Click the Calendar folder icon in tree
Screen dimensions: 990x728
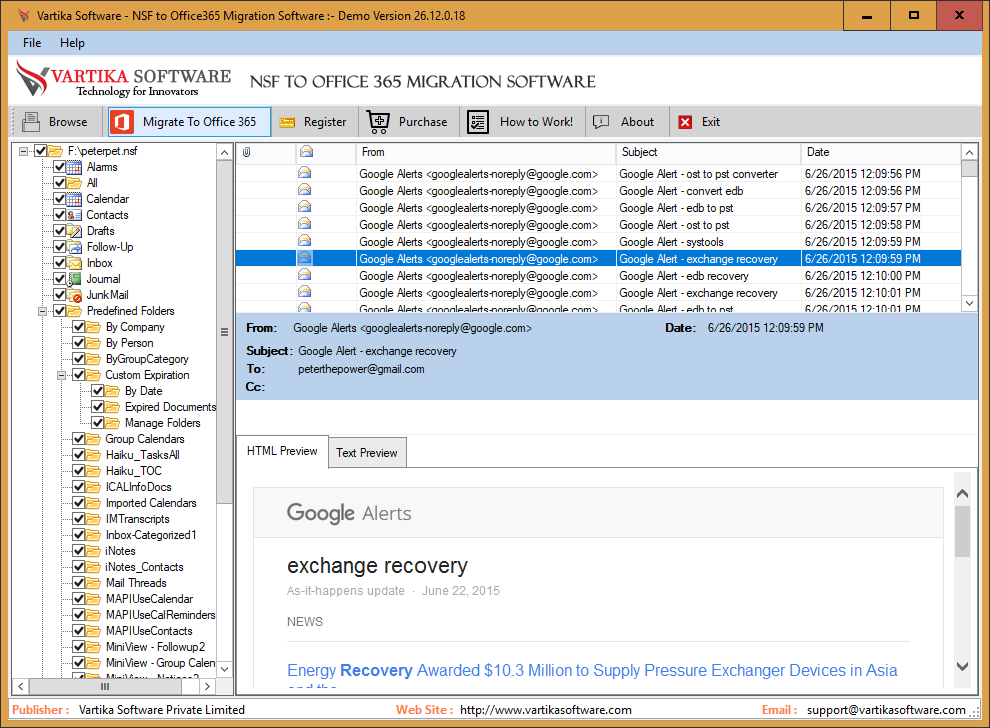pos(75,199)
